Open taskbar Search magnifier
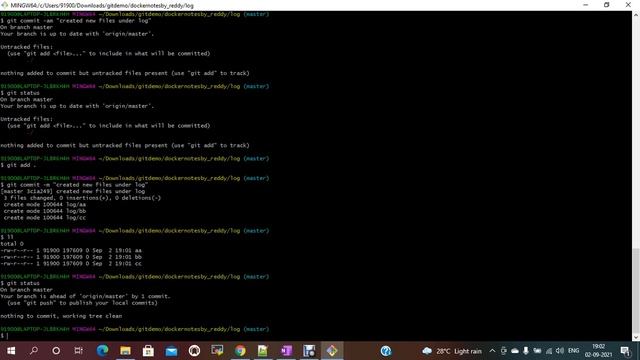The width and height of the screenshot is (640, 360). [34, 351]
